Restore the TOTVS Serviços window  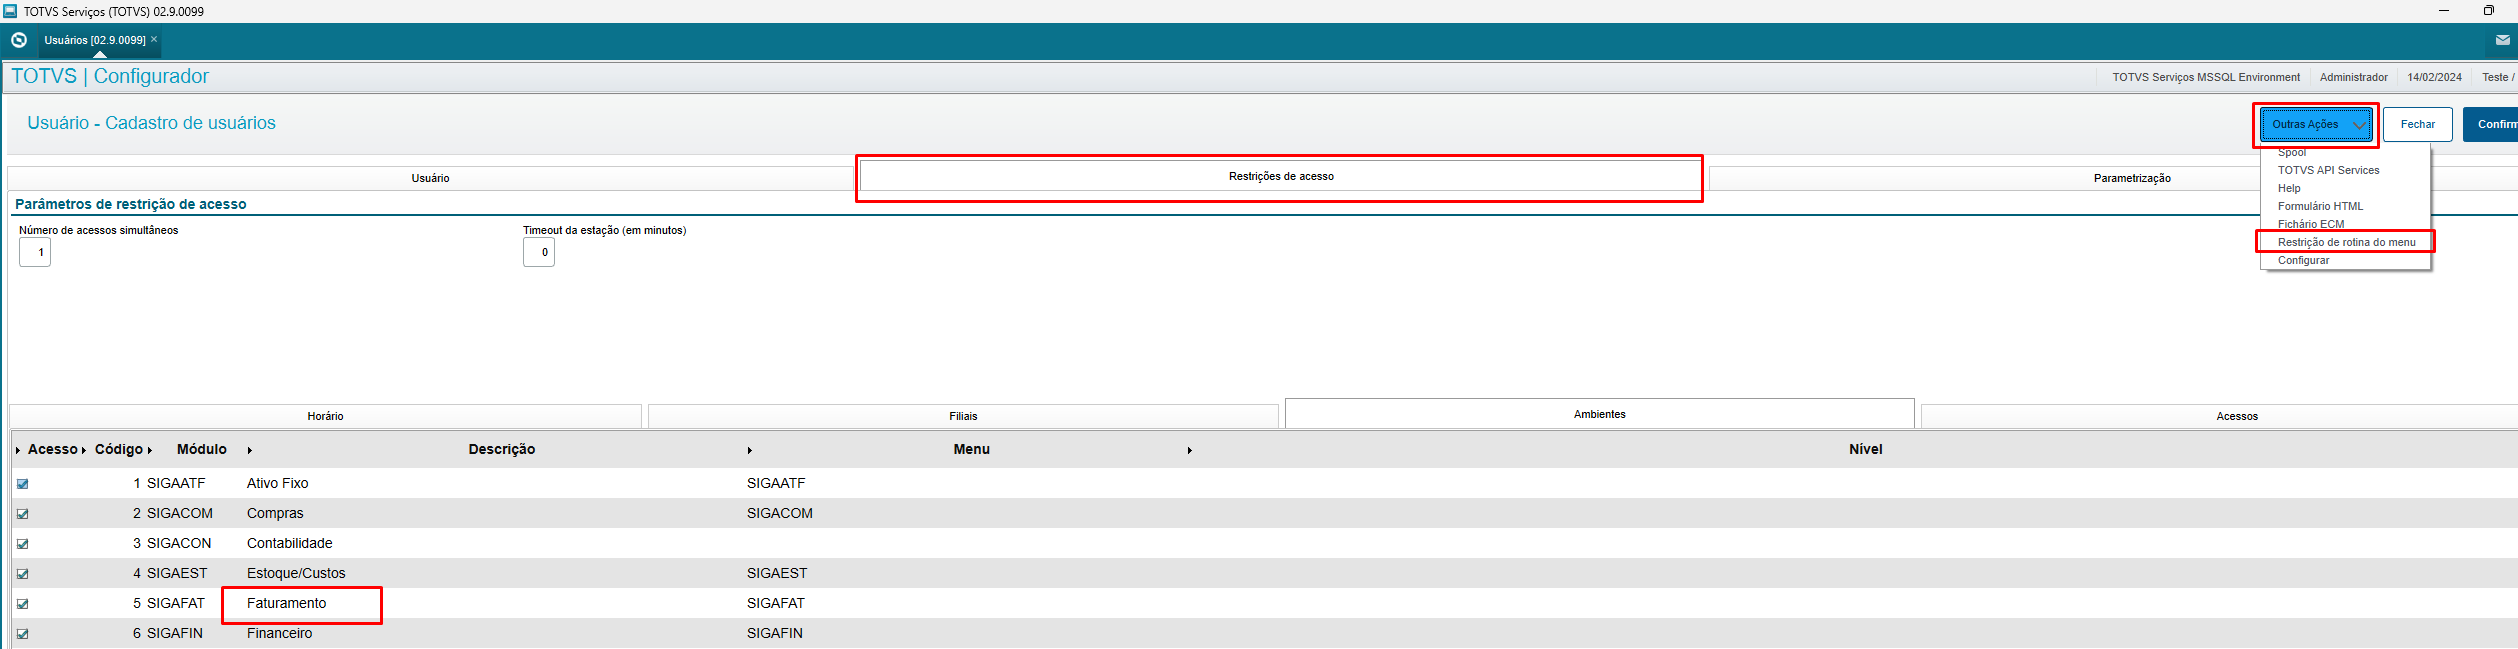tap(2489, 11)
